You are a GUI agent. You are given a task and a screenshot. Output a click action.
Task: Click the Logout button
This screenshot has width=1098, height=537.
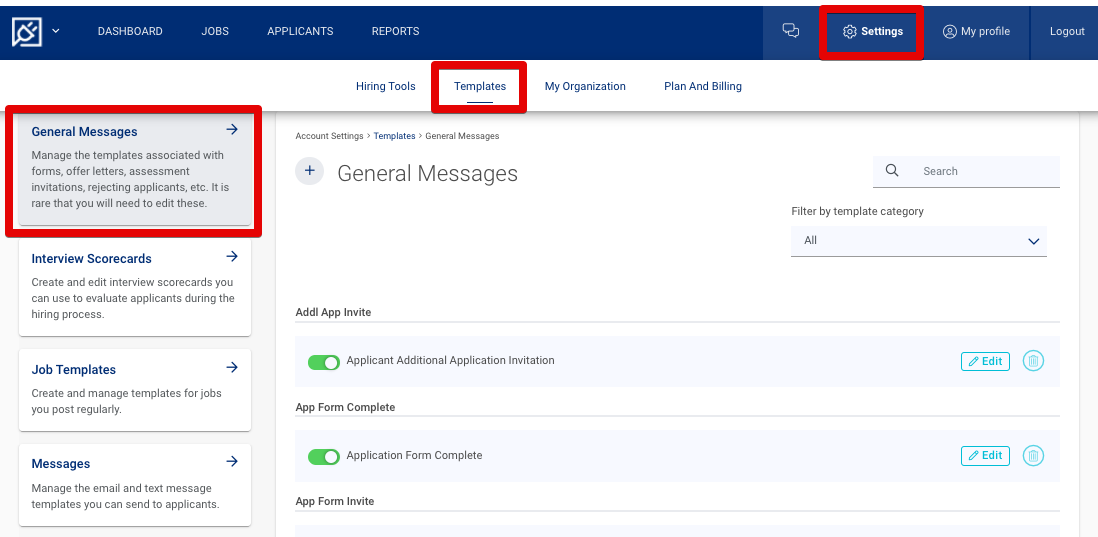click(x=1066, y=31)
